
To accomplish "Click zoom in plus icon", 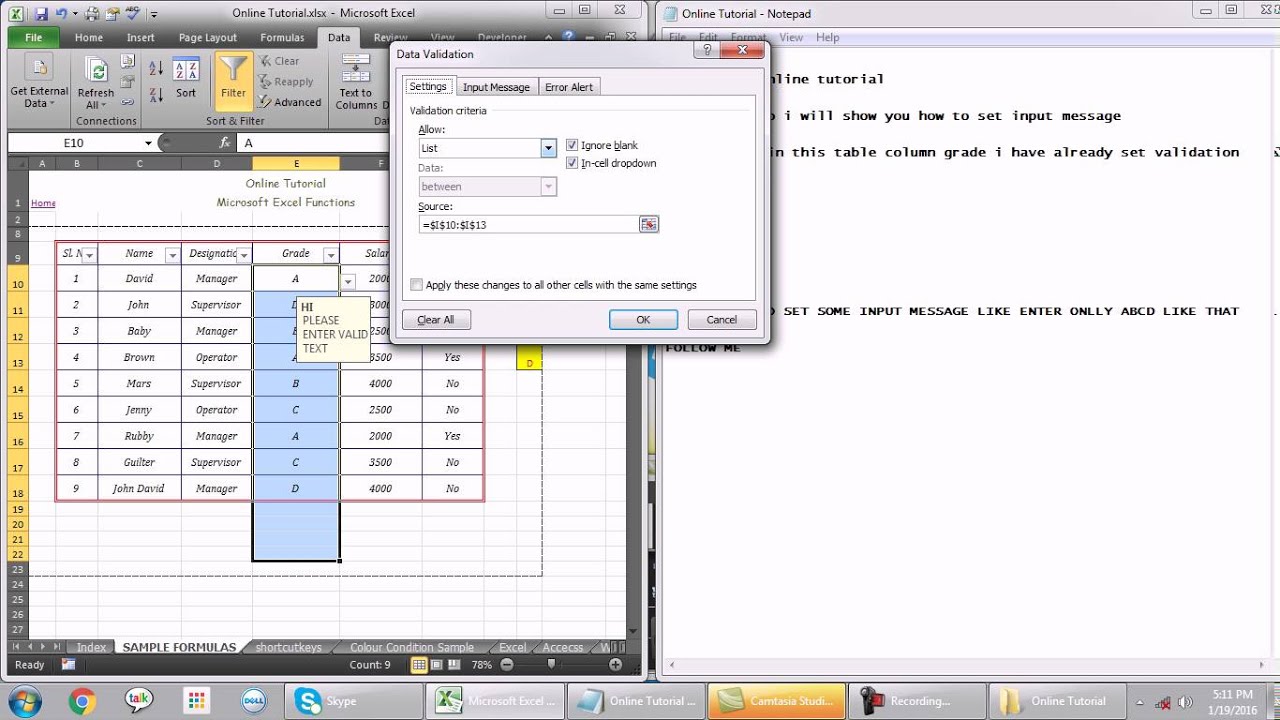I will 614,665.
